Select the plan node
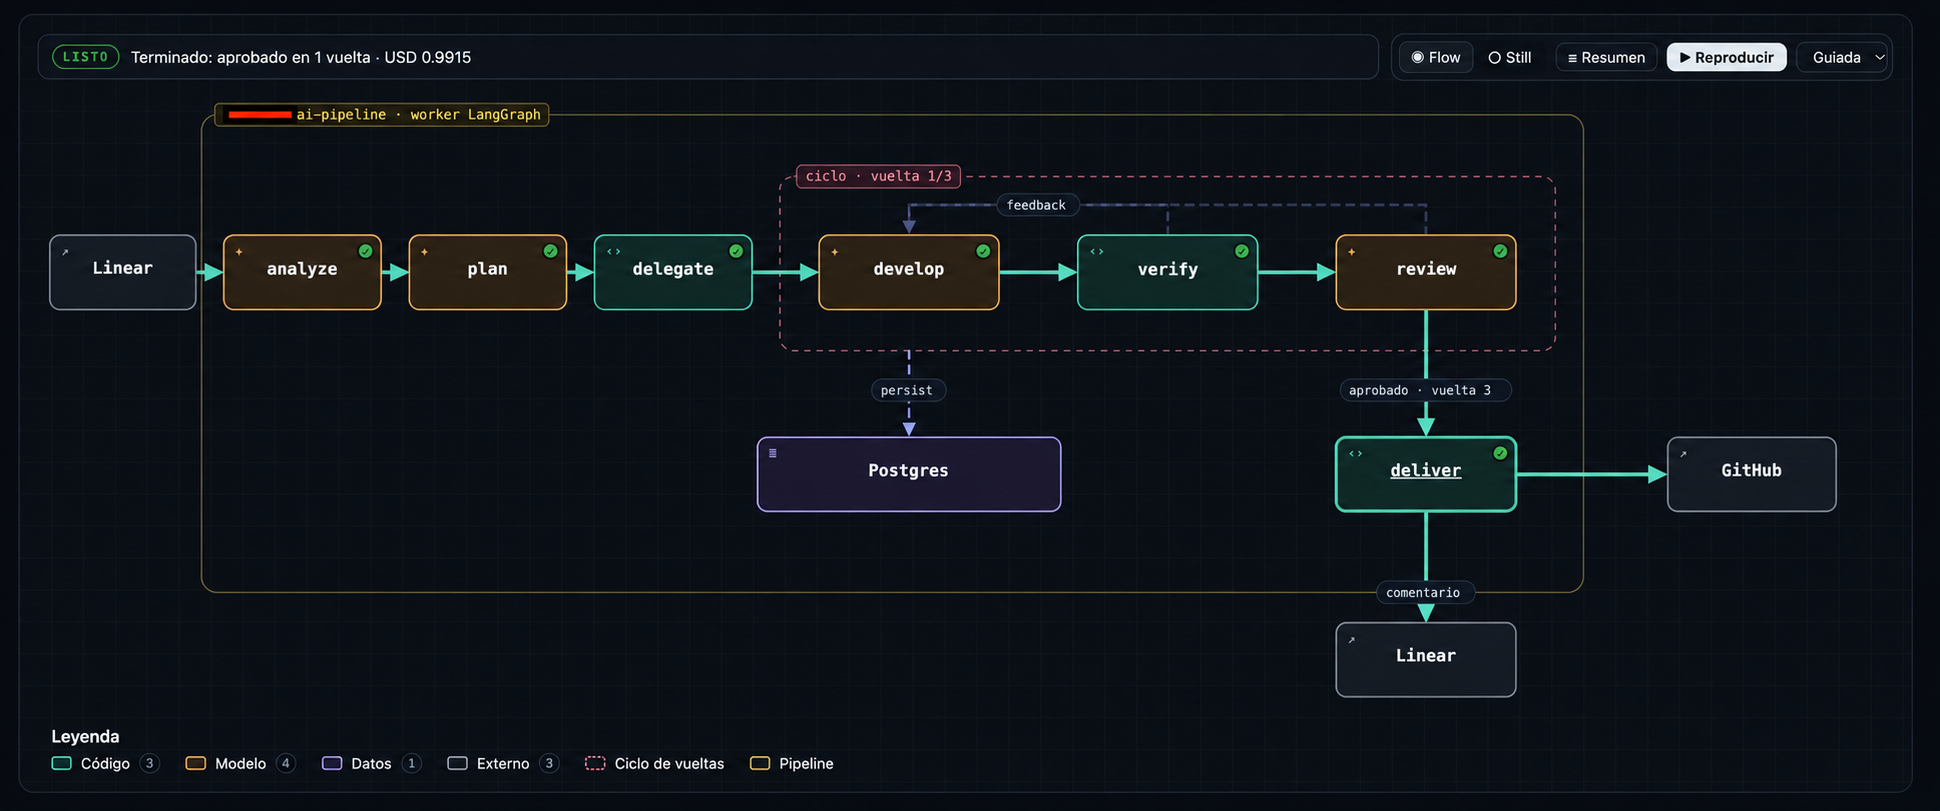The image size is (1940, 811). tap(487, 272)
